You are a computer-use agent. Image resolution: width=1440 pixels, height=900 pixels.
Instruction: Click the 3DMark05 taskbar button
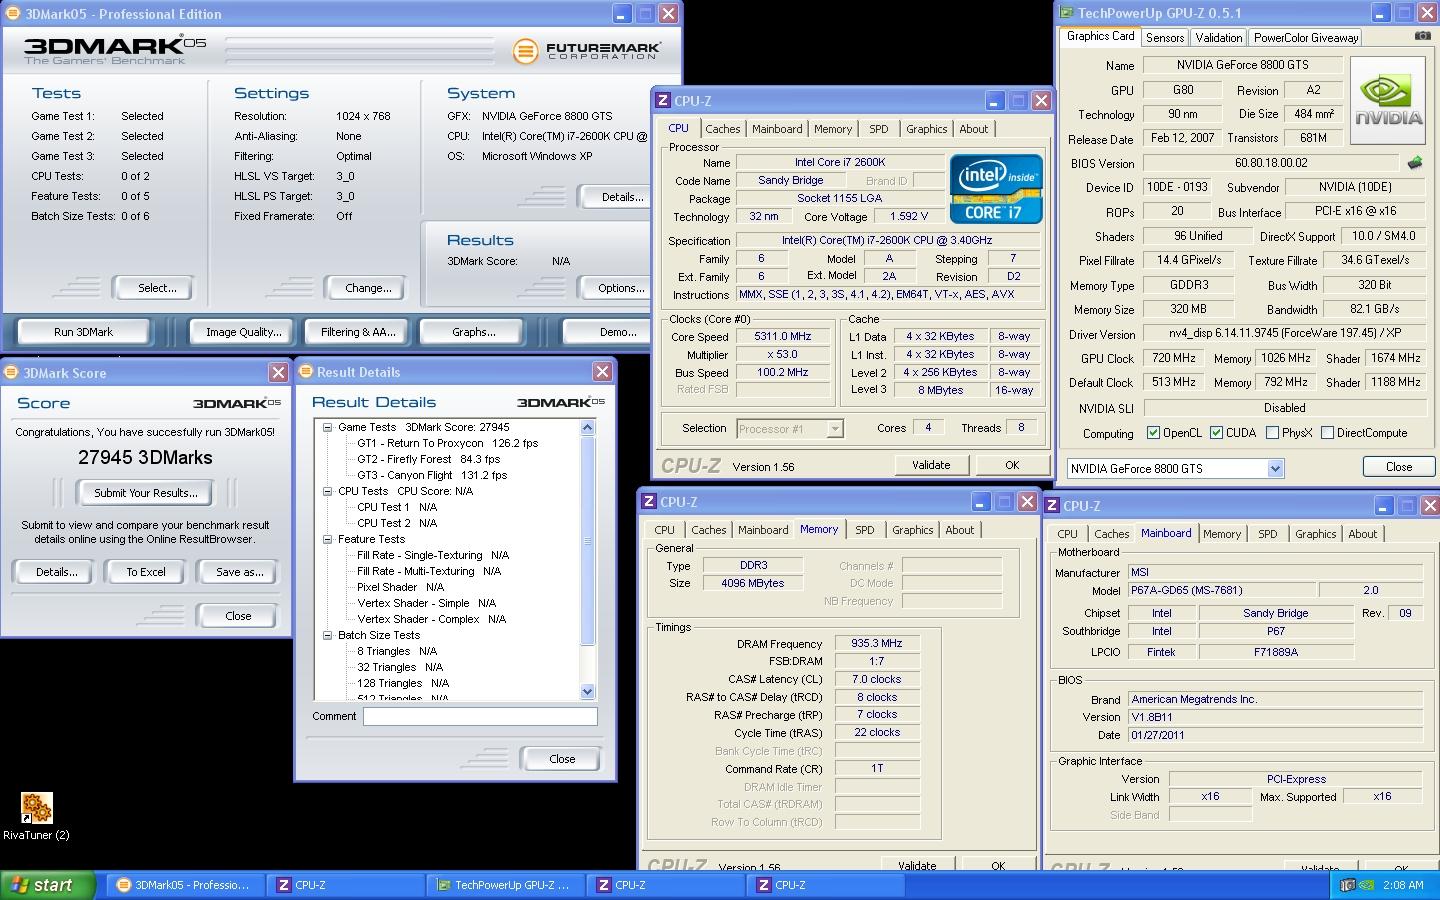pyautogui.click(x=185, y=885)
